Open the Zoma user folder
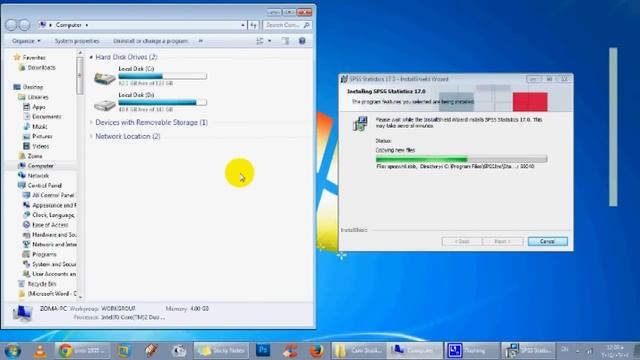The width and height of the screenshot is (640, 360). 35,156
